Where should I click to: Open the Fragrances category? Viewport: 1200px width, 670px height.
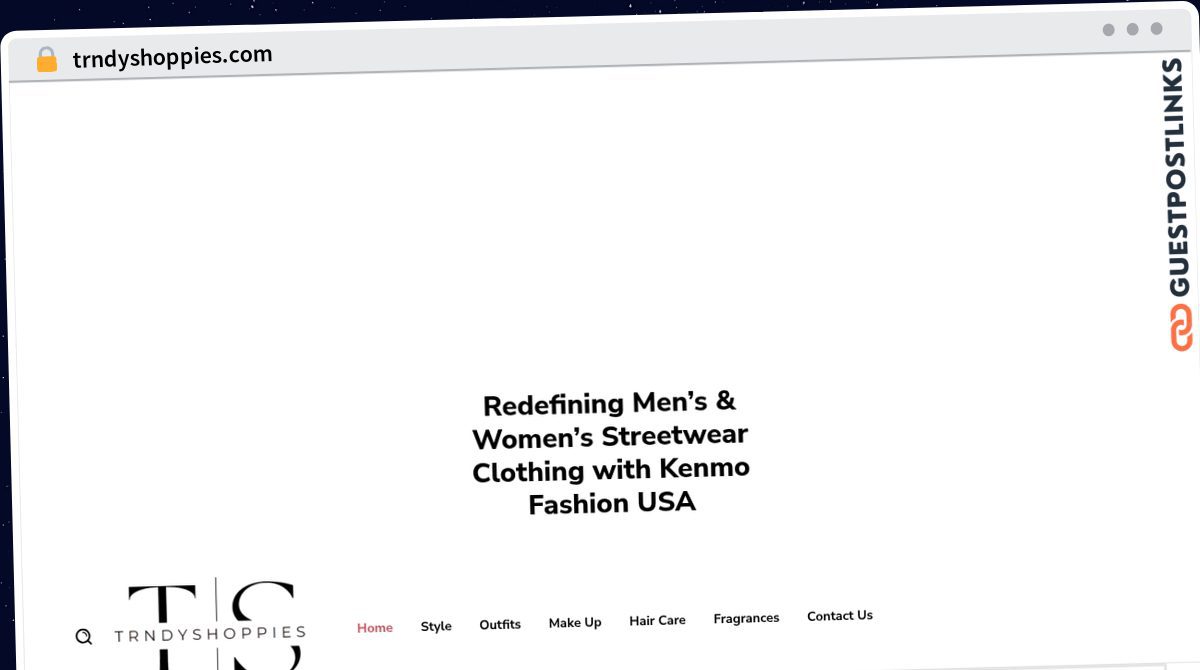746,618
